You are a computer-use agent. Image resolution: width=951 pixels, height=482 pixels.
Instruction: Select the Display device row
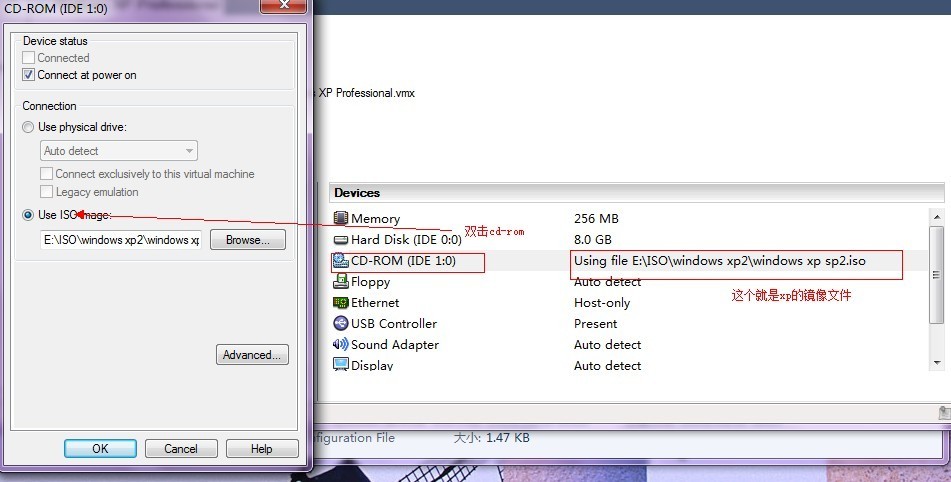point(372,366)
